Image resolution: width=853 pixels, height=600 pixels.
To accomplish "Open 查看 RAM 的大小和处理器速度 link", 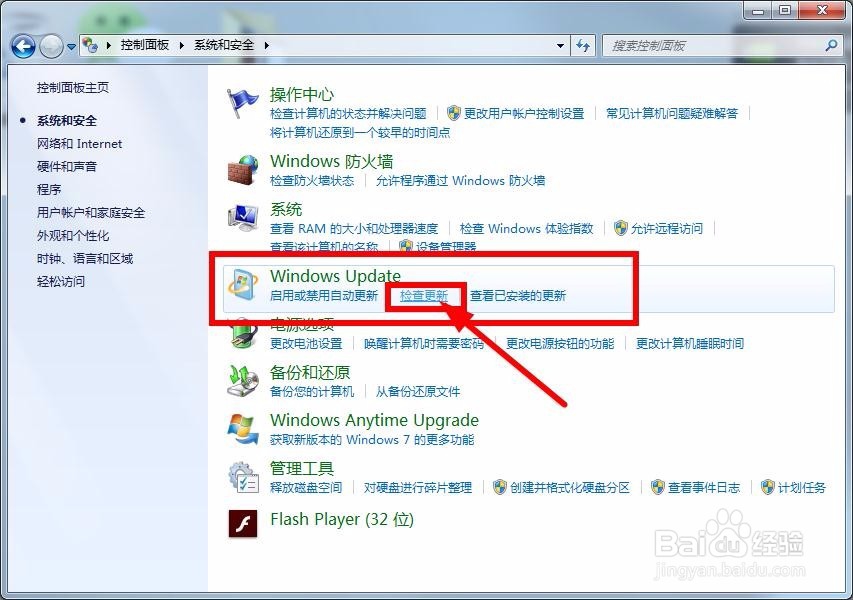I will tap(354, 228).
